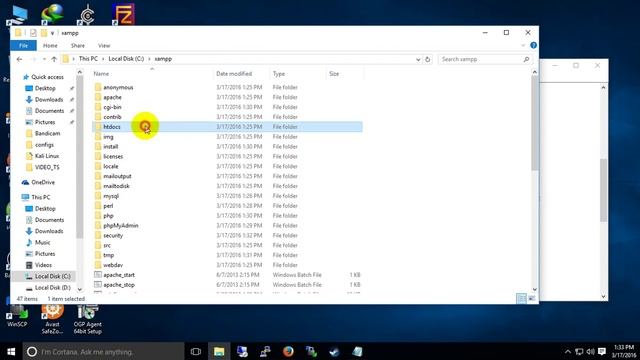Open the htdocs folder row
Viewport: 640px width, 360px height.
(x=227, y=127)
